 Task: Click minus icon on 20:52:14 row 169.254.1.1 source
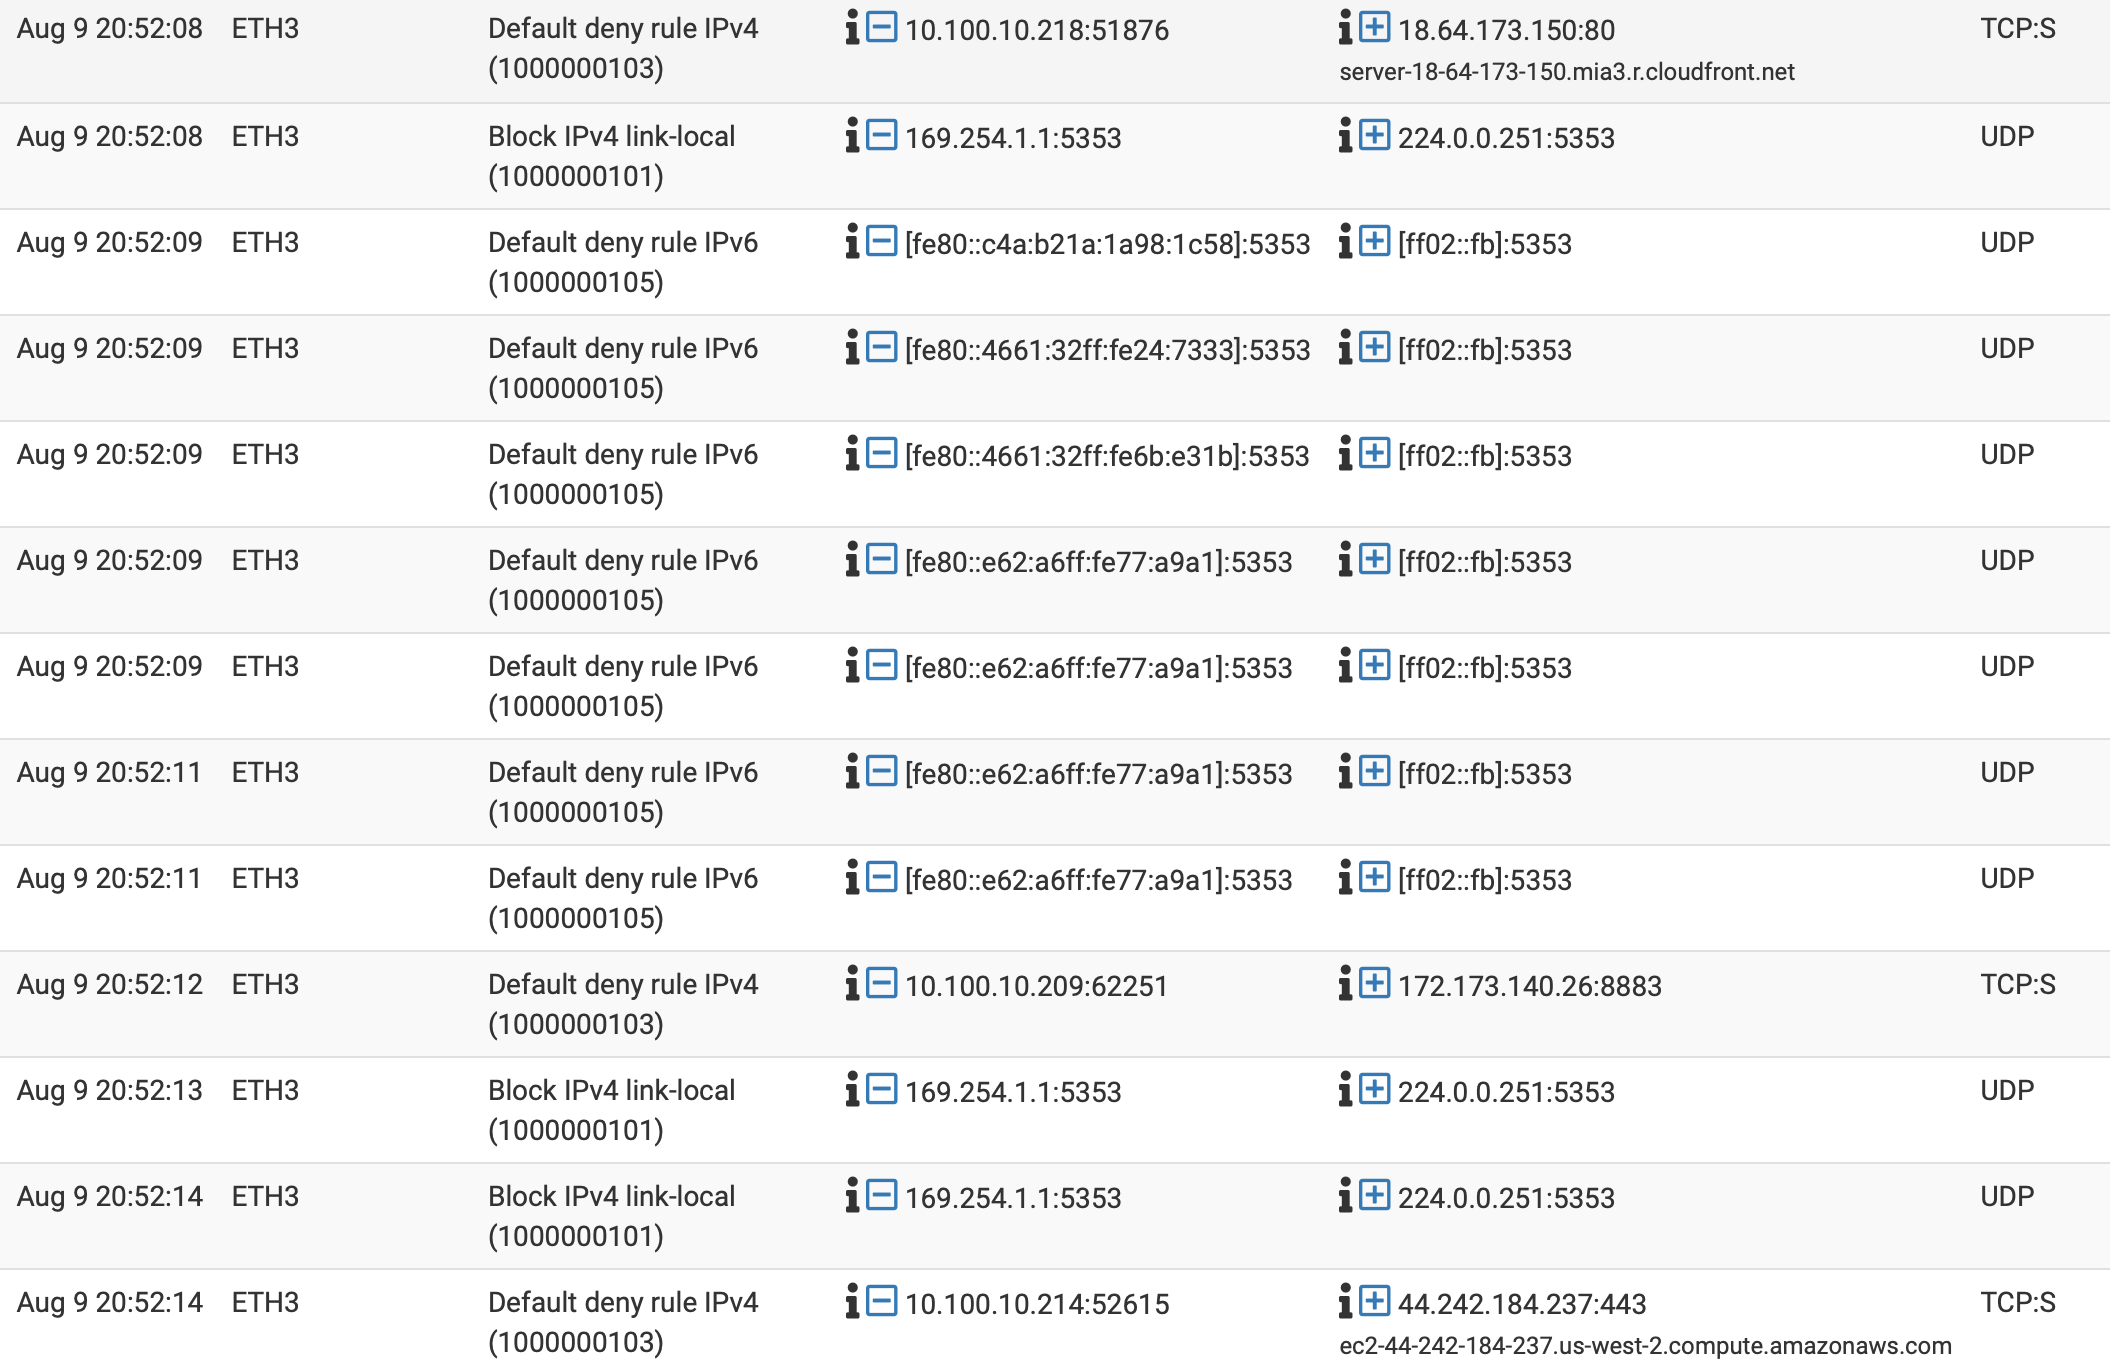point(881,1195)
